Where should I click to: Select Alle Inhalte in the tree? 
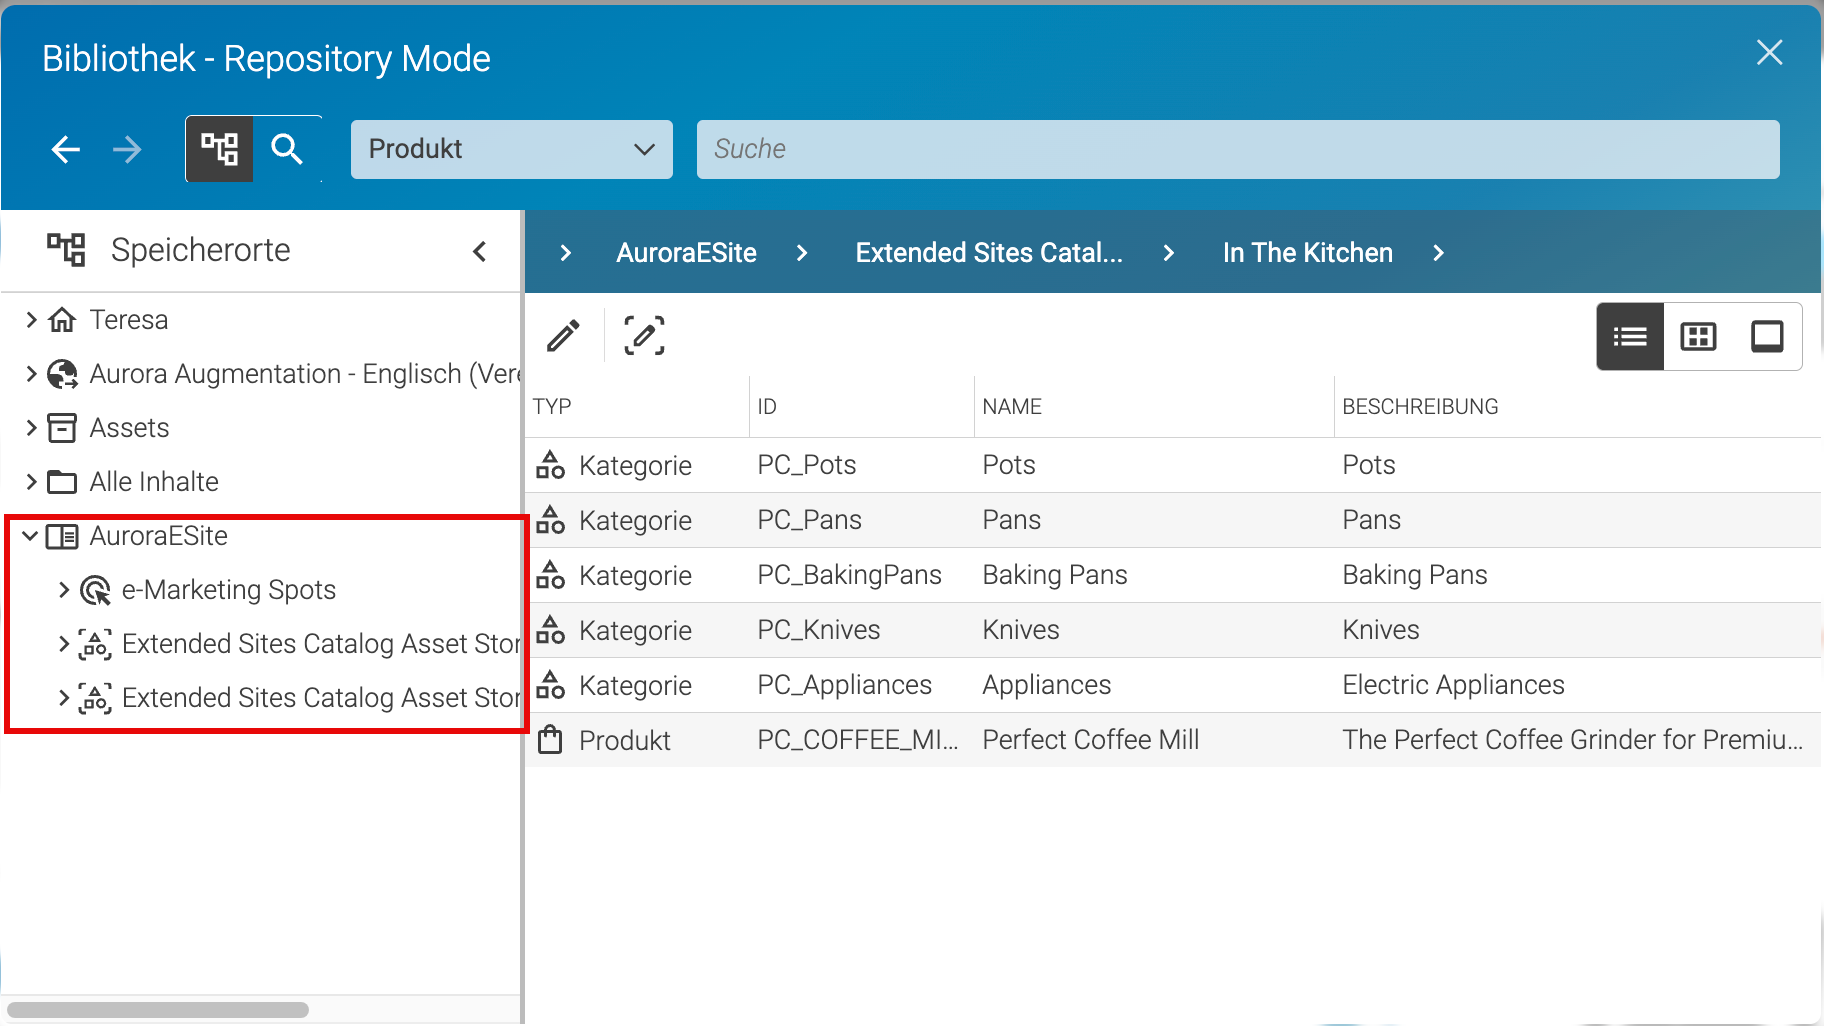154,482
